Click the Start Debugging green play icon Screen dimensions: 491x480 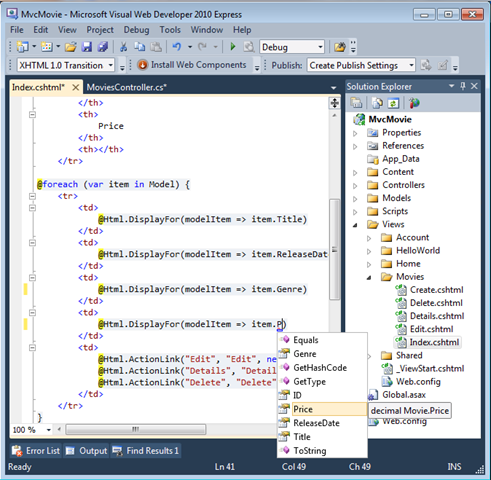(x=233, y=47)
